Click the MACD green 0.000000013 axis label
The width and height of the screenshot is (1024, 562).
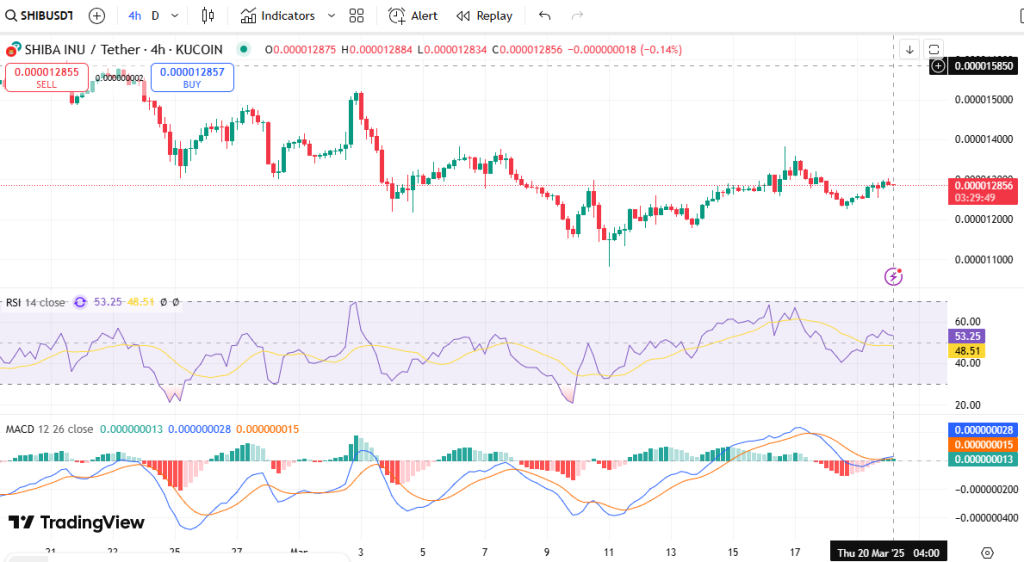pos(983,459)
